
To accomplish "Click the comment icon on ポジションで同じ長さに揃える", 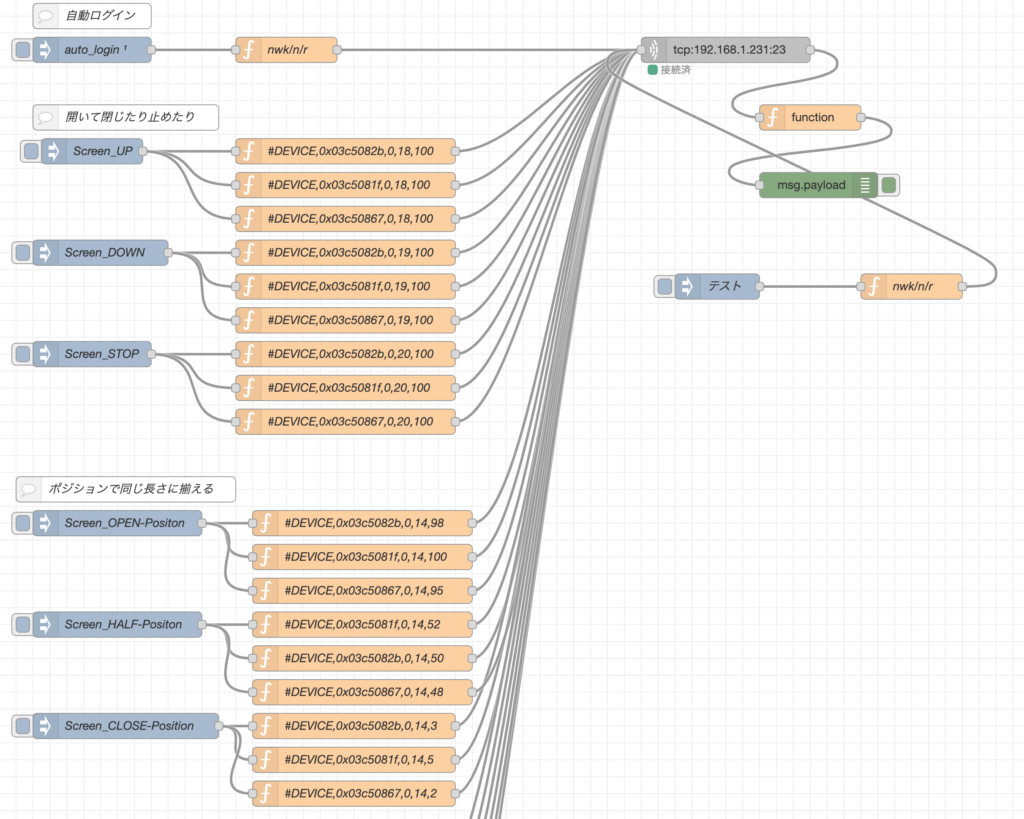I will click(x=30, y=489).
